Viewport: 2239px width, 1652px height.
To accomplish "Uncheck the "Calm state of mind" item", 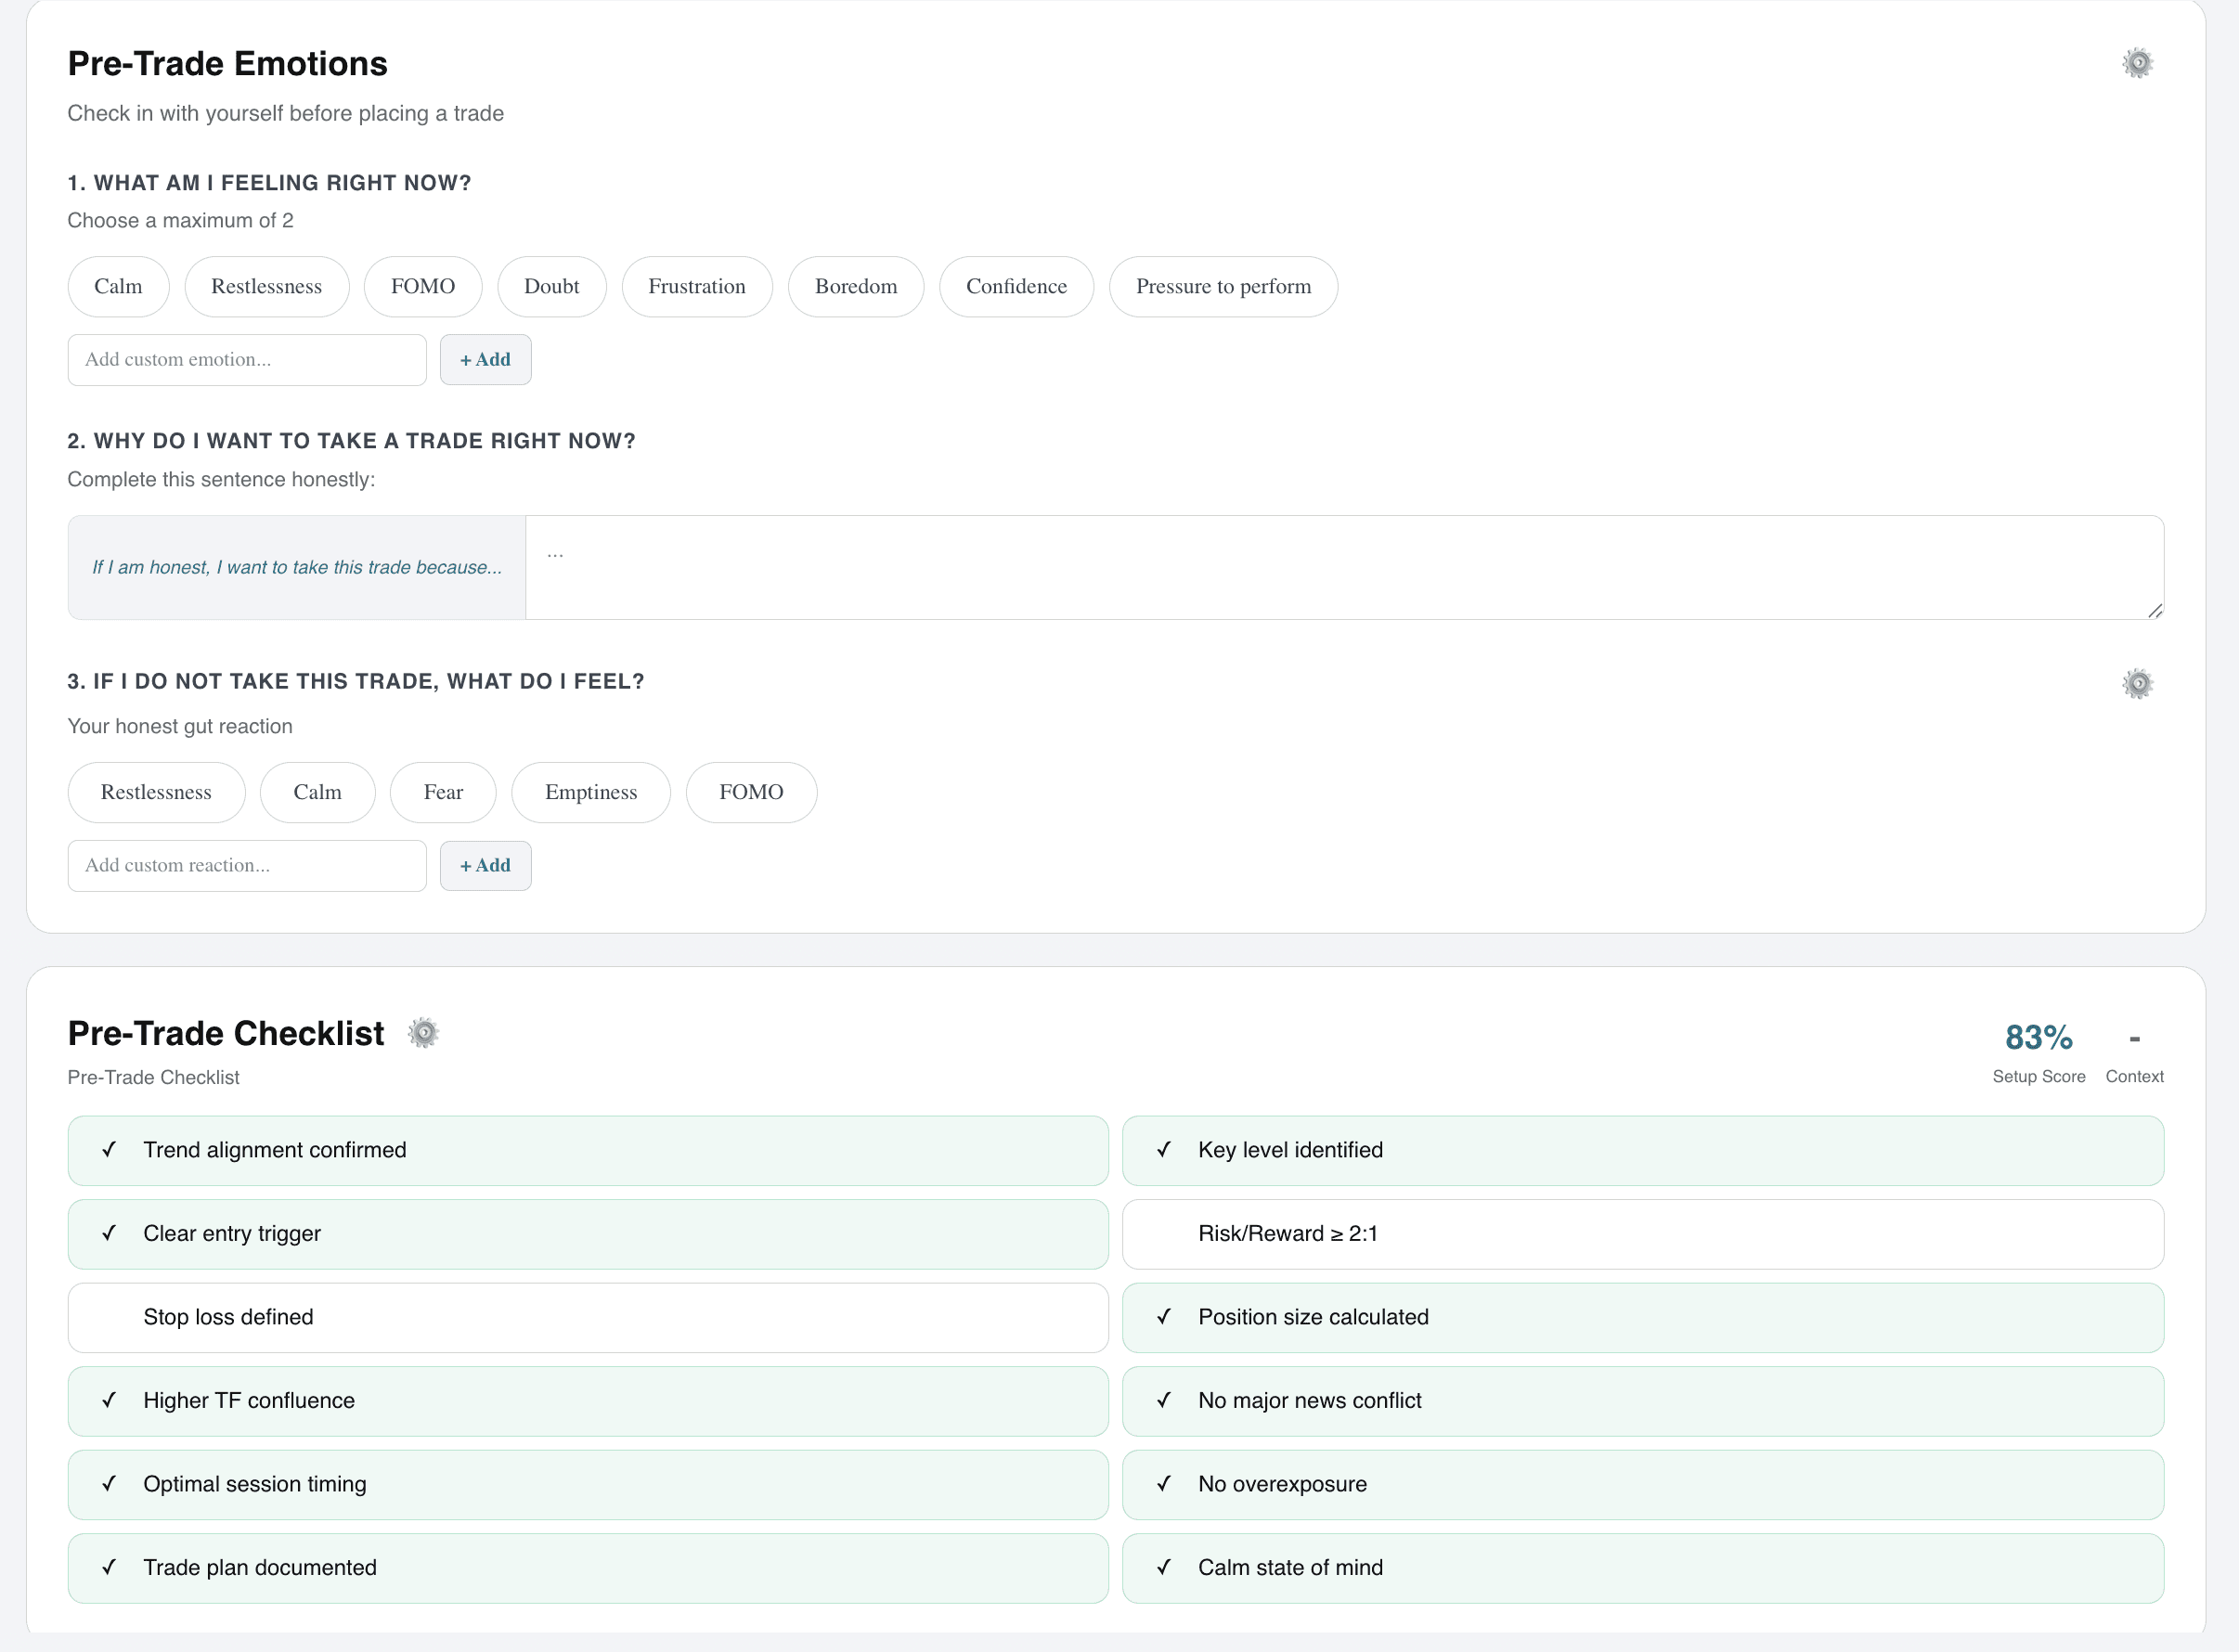I will tap(1643, 1567).
